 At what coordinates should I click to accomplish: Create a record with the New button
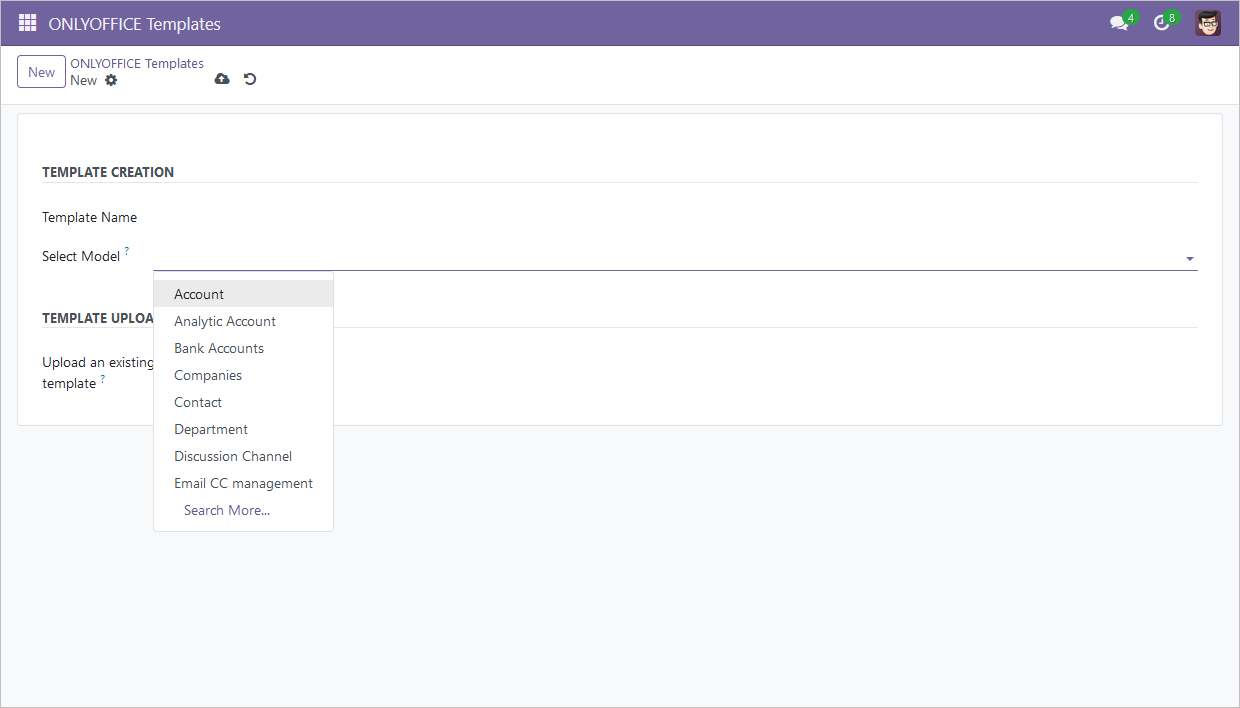pos(41,71)
